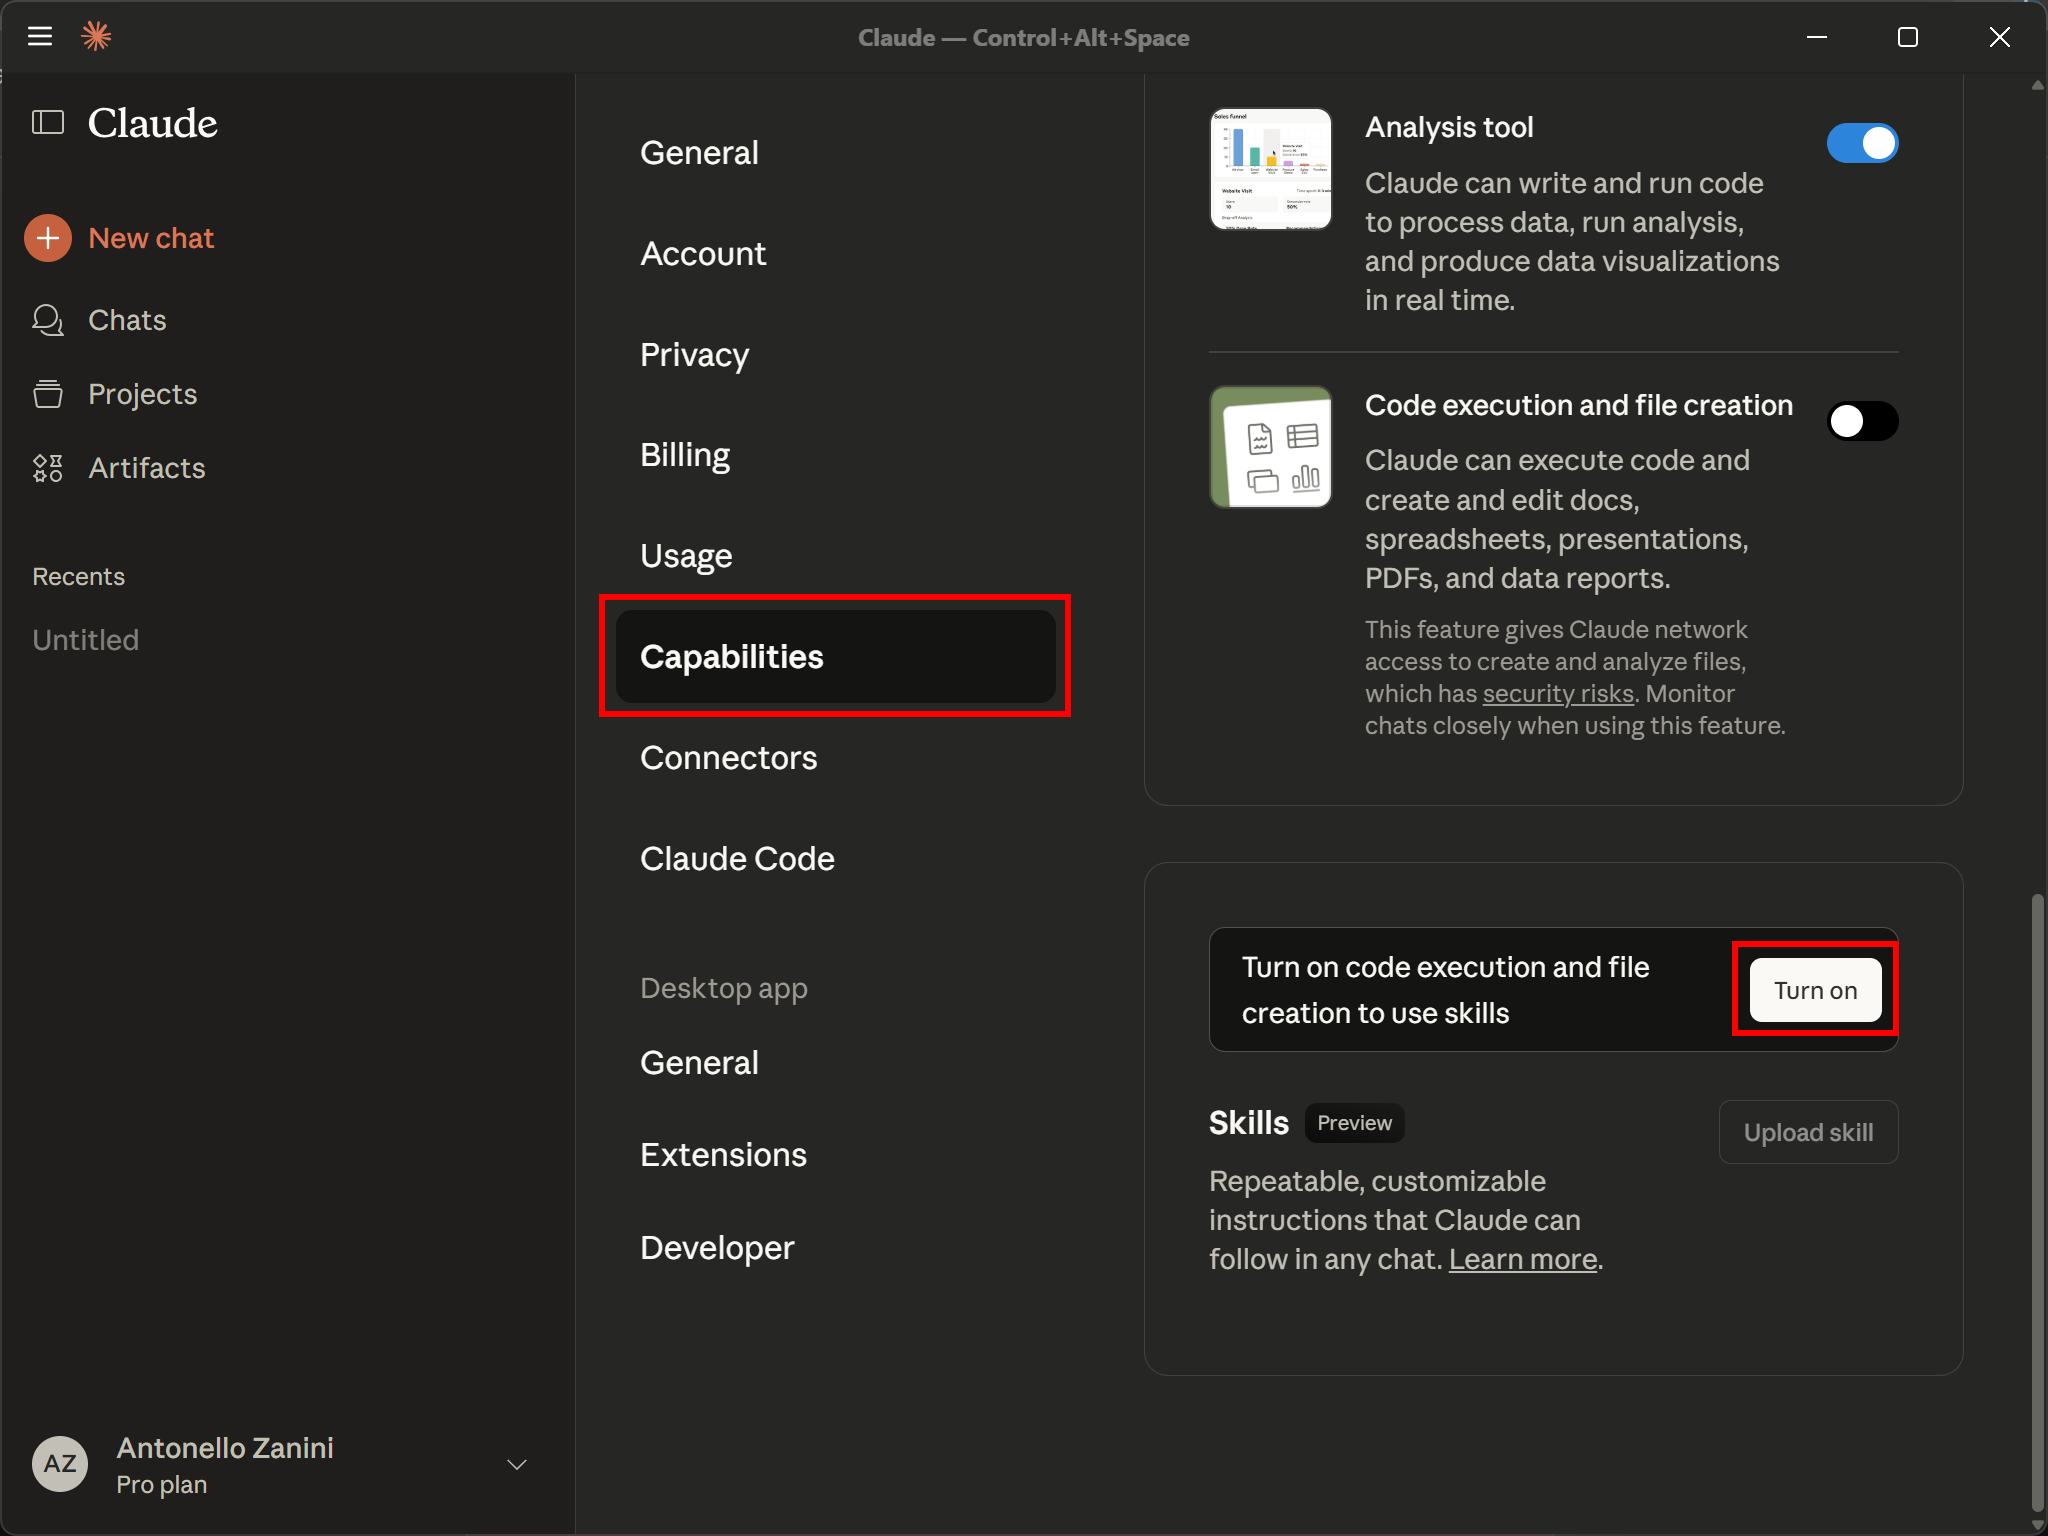Open Artifacts via its shapes icon
The image size is (2048, 1536).
click(47, 468)
